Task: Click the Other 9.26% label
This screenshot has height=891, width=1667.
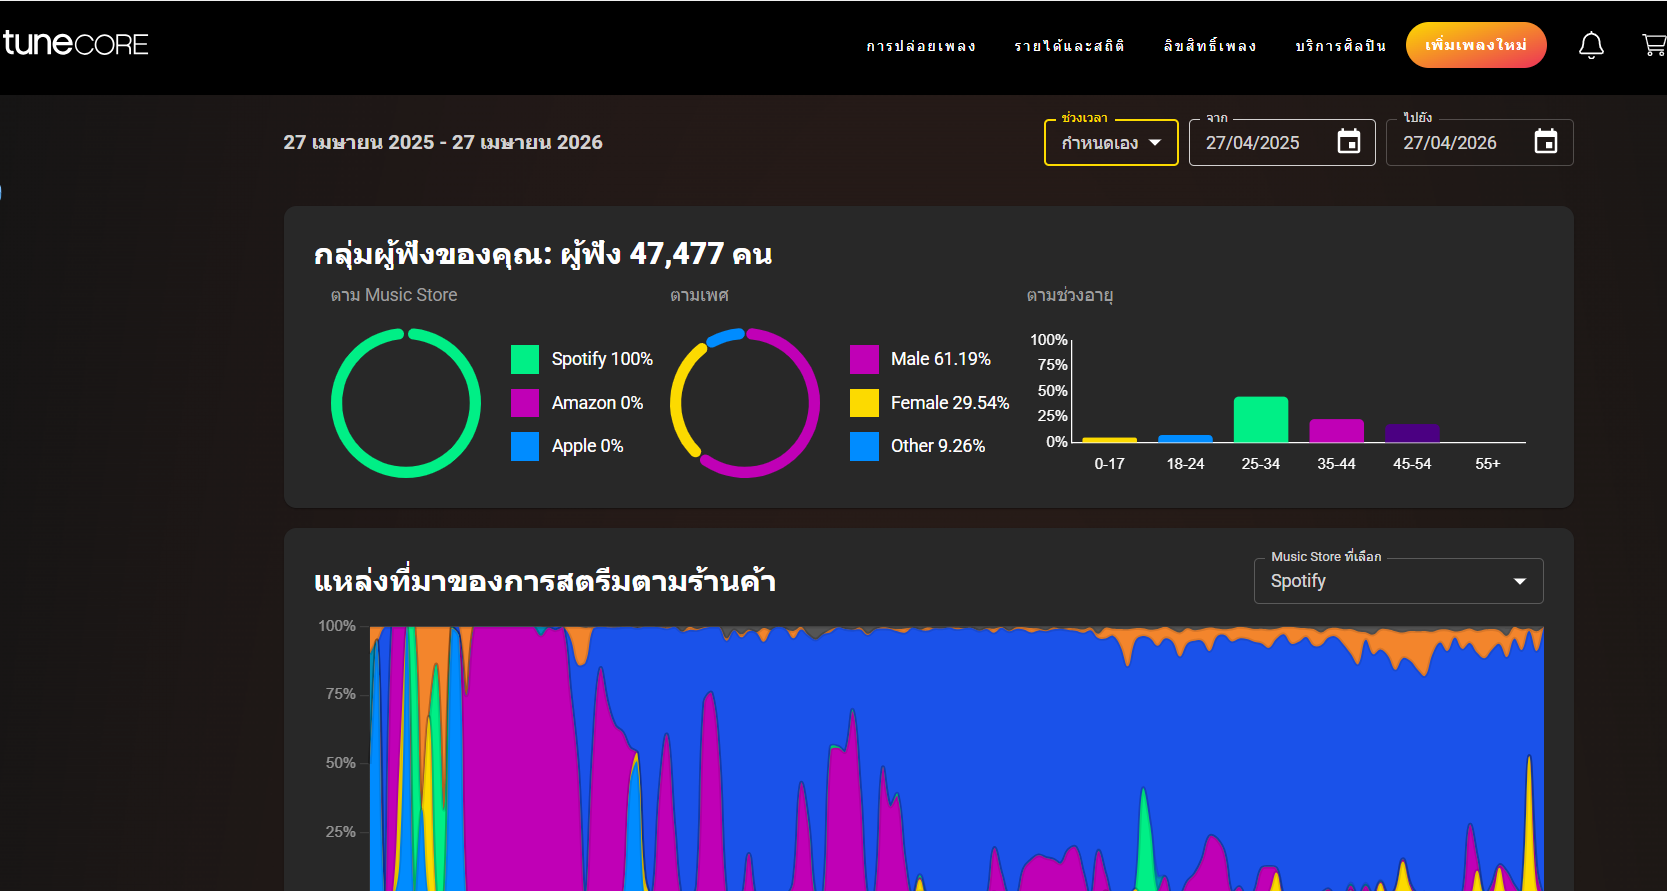Action: pos(938,446)
